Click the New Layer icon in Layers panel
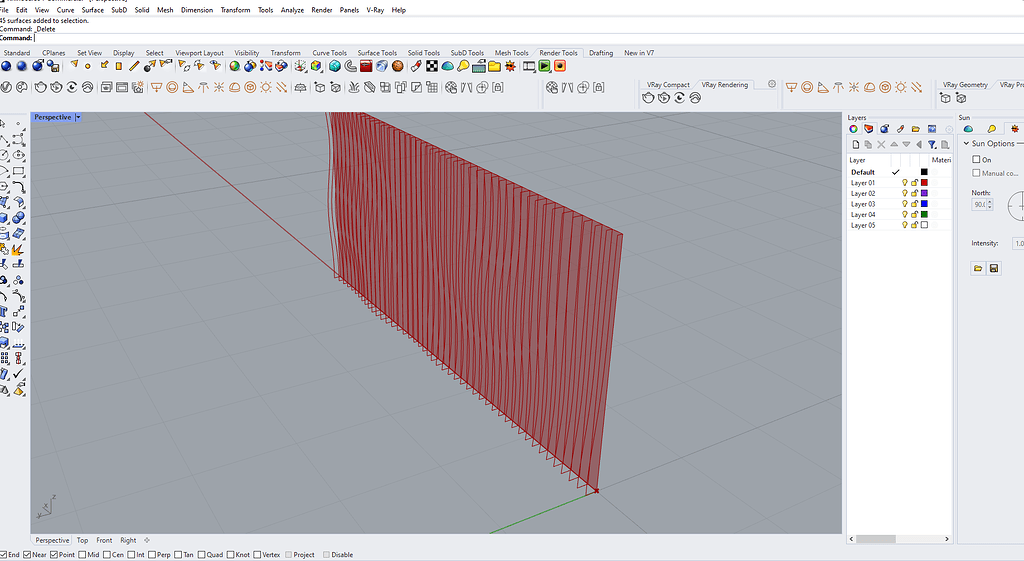Screen dimensions: 1024x561 856,145
